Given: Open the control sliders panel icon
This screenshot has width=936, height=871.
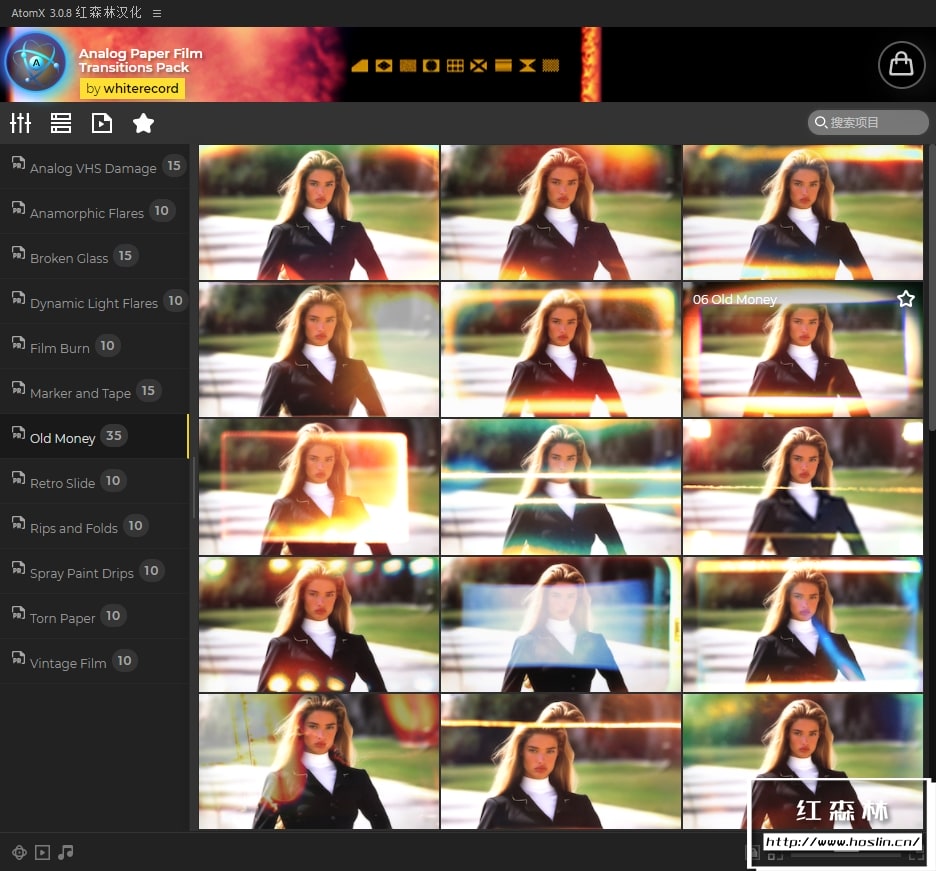Looking at the screenshot, I should coord(20,123).
